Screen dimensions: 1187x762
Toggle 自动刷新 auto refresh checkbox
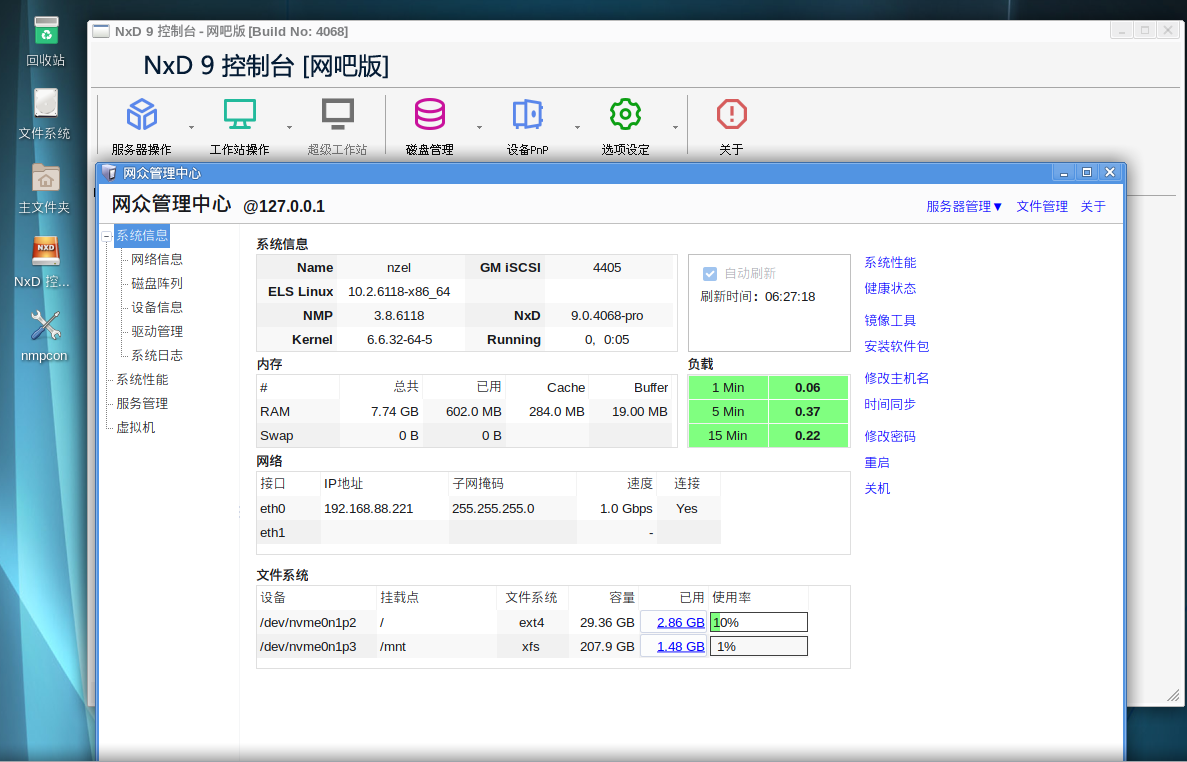[709, 273]
